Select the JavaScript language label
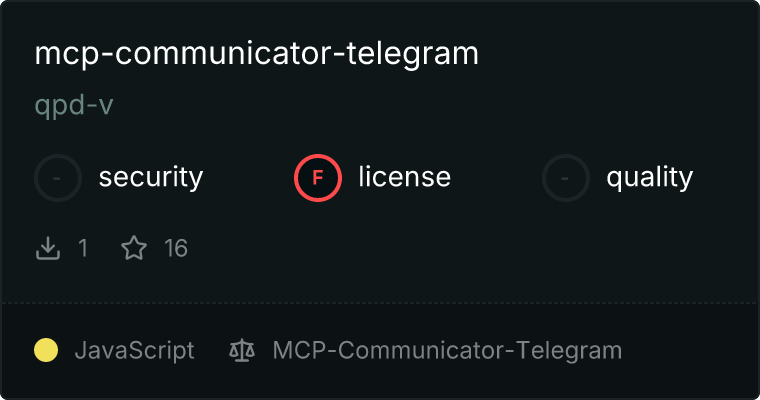The image size is (760, 400). coord(134,351)
